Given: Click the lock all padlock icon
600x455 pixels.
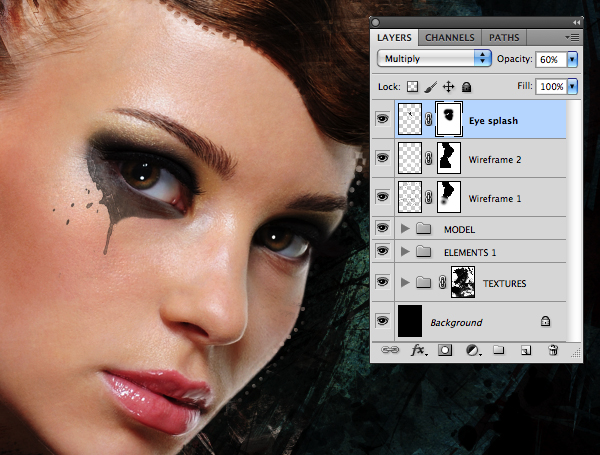Looking at the screenshot, I should [466, 87].
